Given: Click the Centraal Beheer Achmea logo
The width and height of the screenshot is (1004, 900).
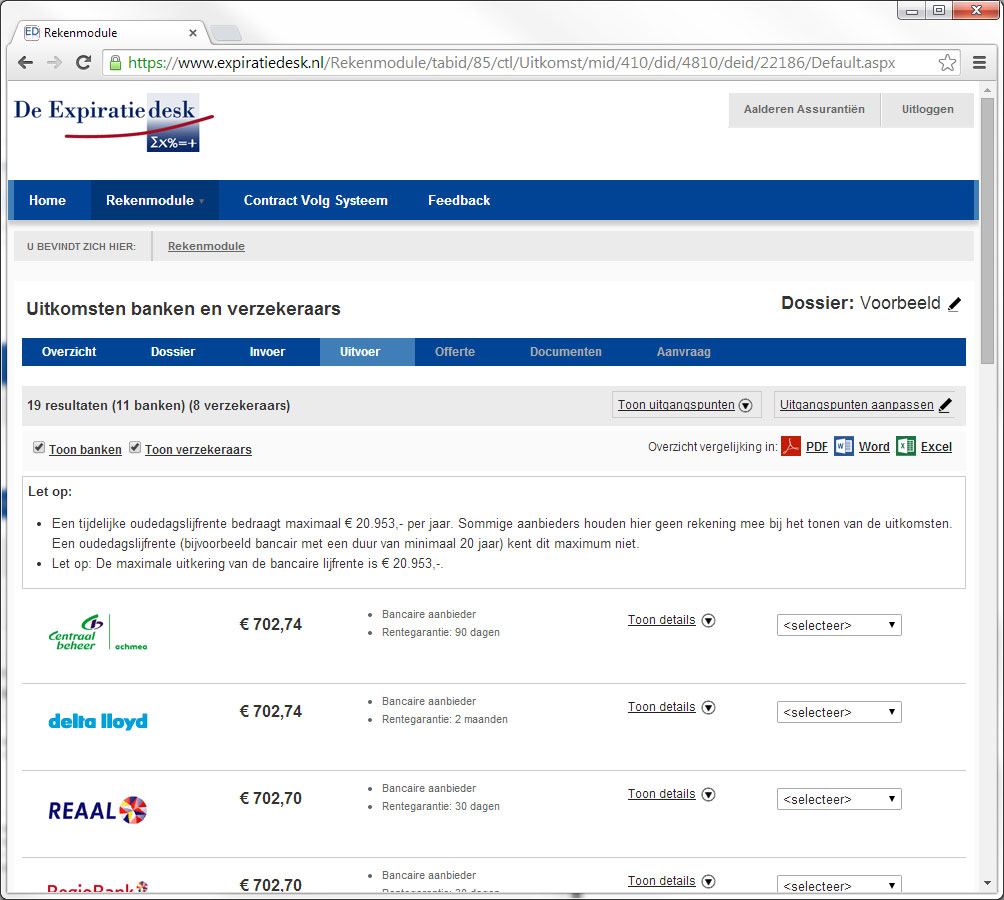Looking at the screenshot, I should (98, 632).
